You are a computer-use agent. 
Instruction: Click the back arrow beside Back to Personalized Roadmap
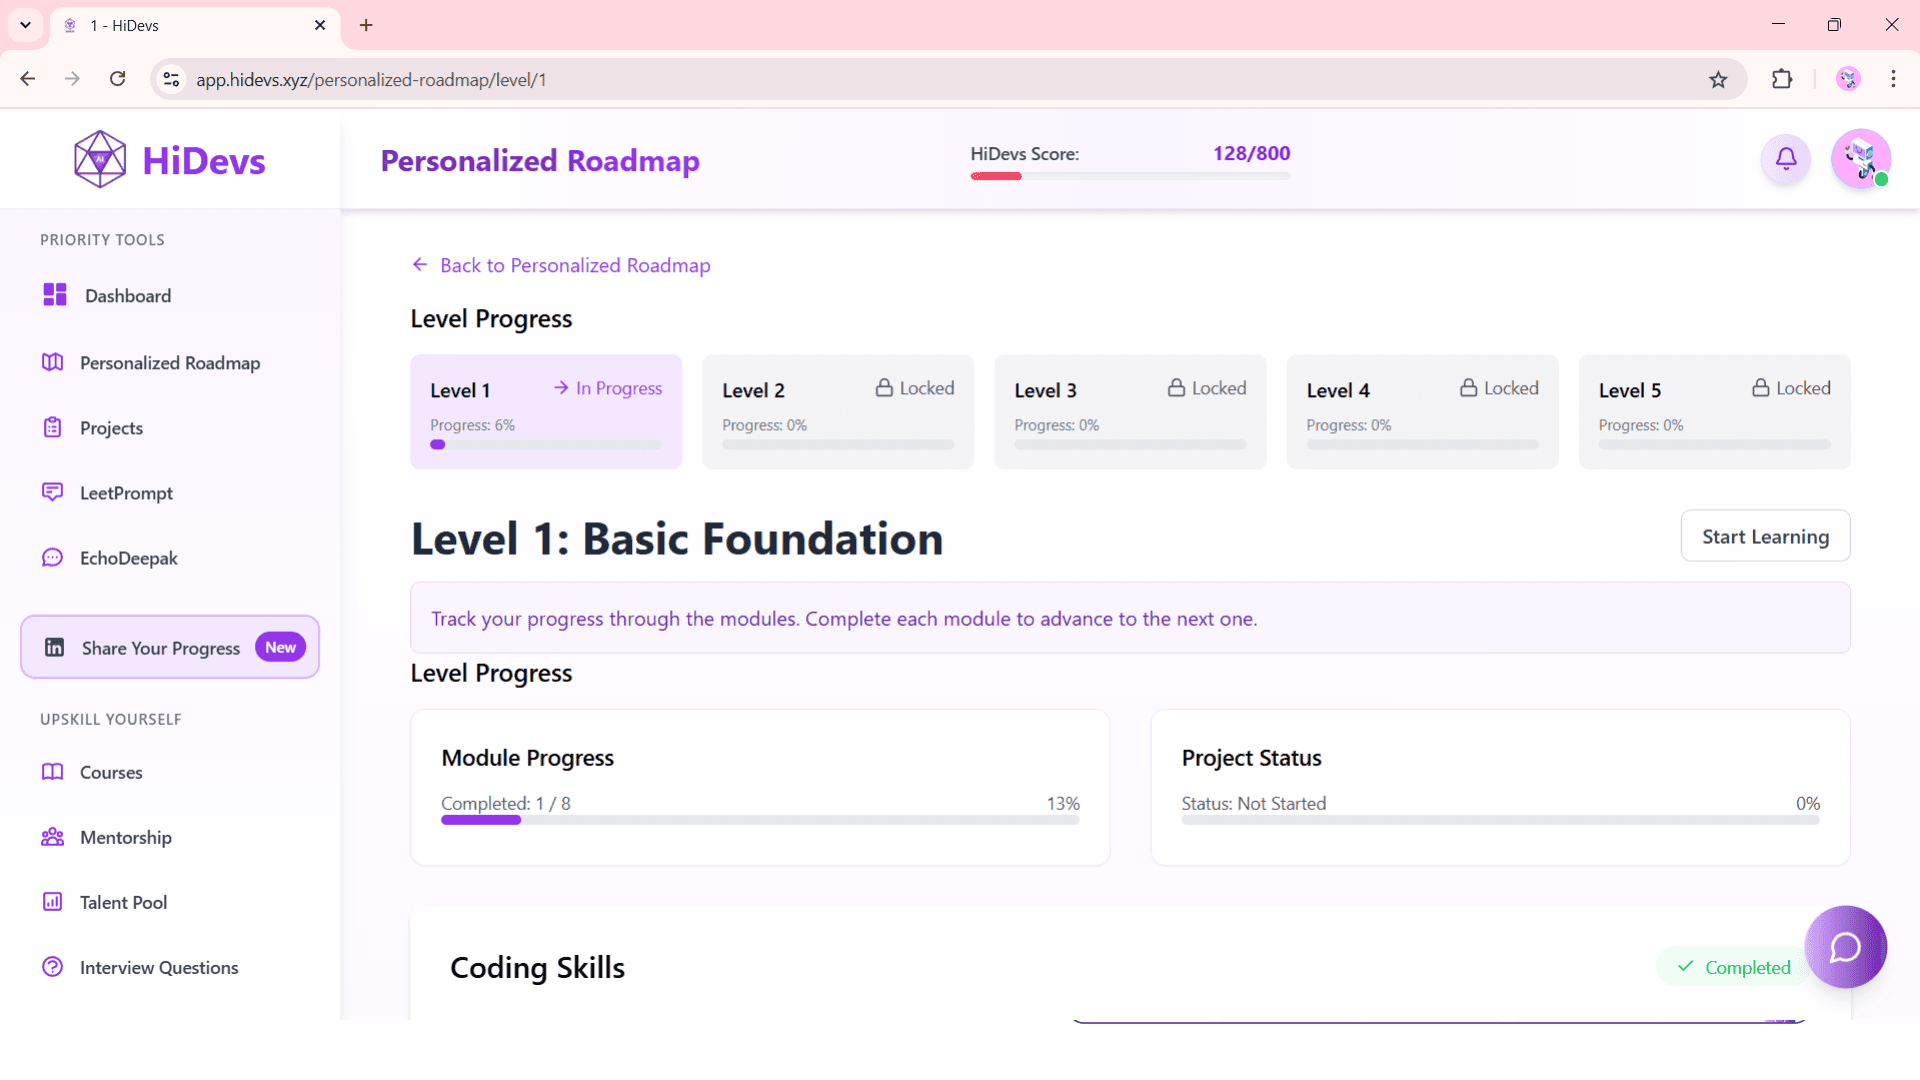click(420, 264)
